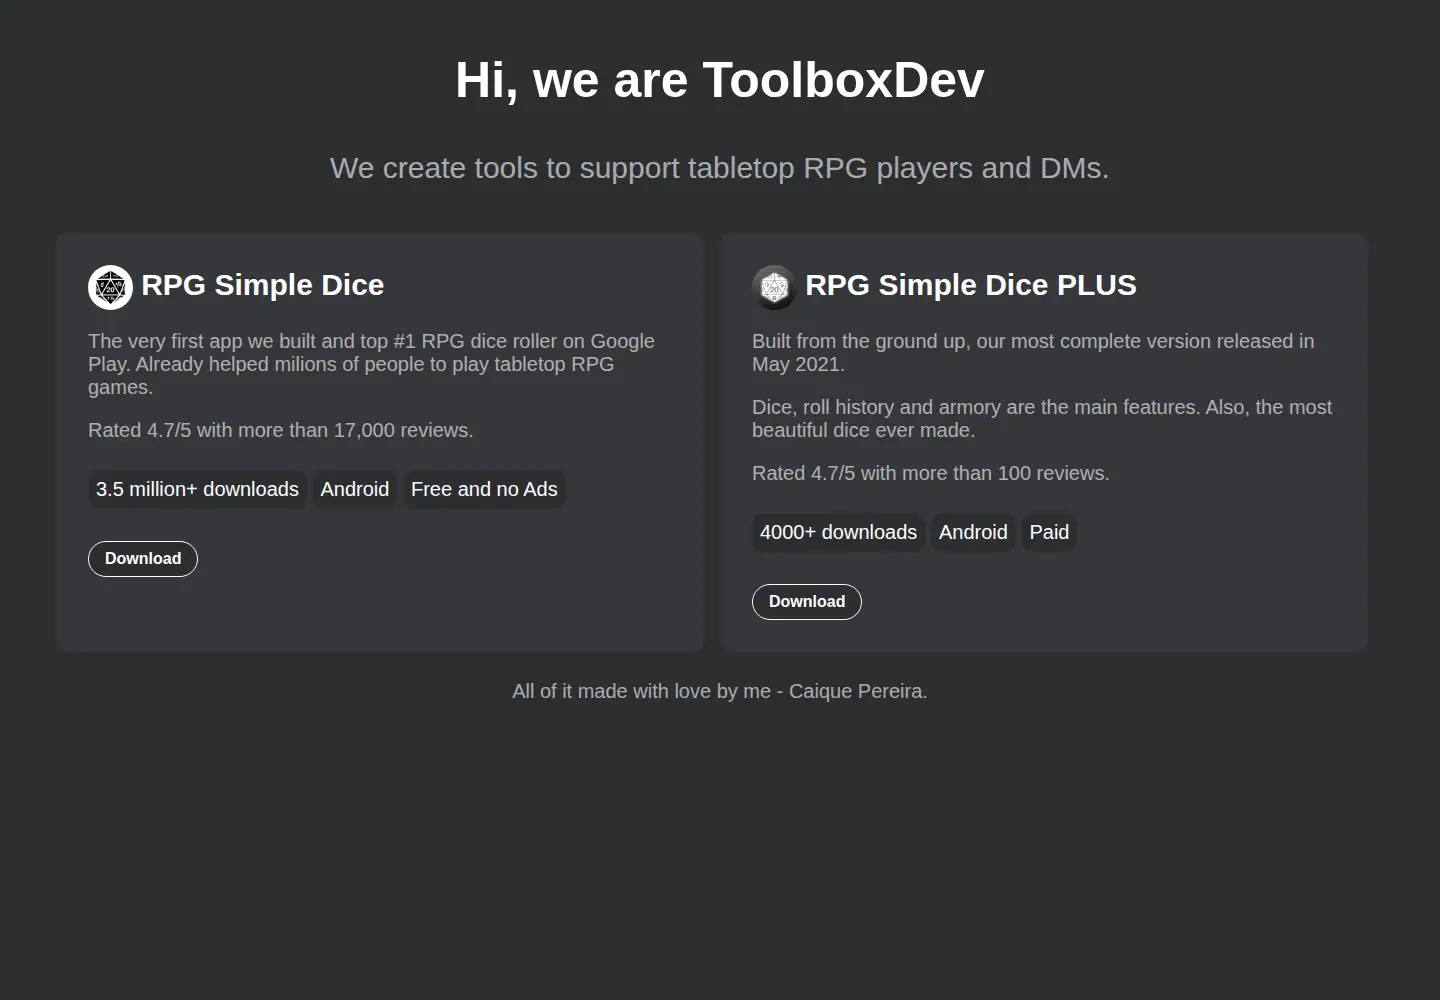The width and height of the screenshot is (1440, 1000).
Task: Click the '3.5 million+ downloads' tag
Action: click(197, 489)
